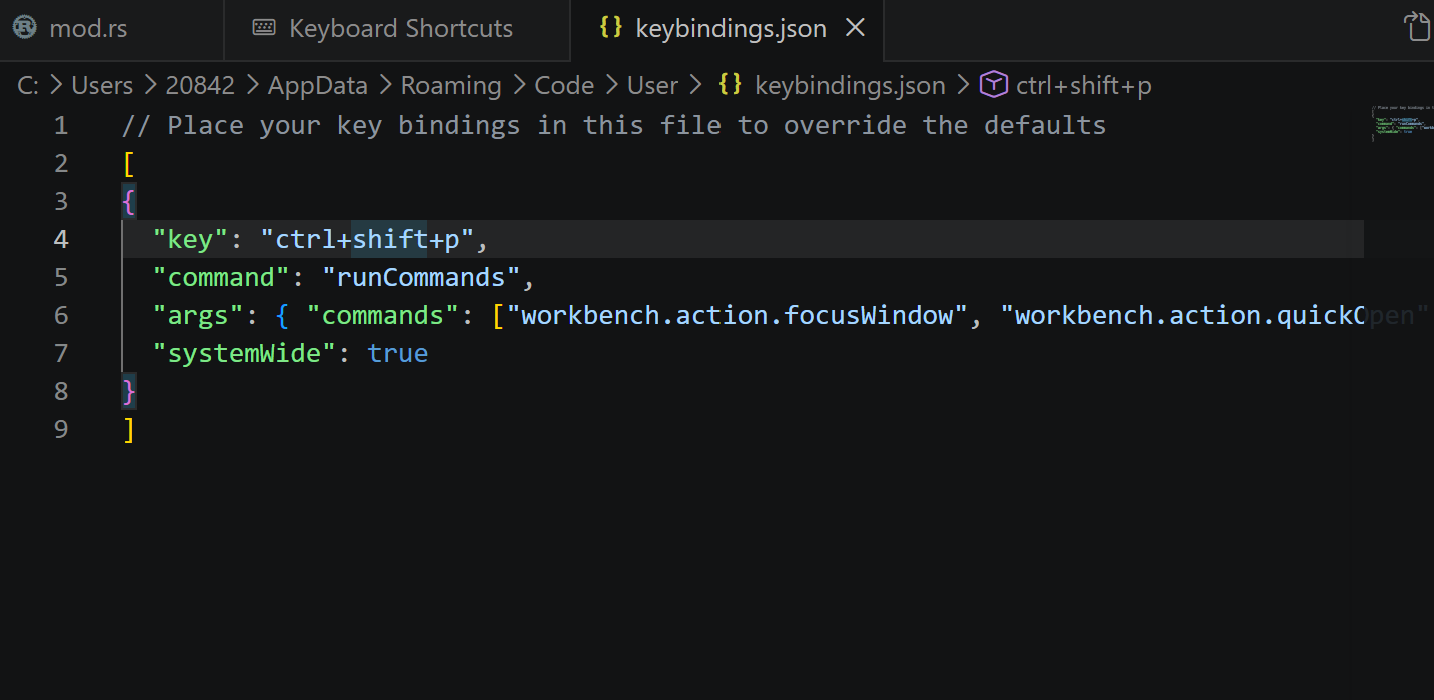Expand the Users breadcrumb segment
Image resolution: width=1434 pixels, height=700 pixels.
(102, 86)
